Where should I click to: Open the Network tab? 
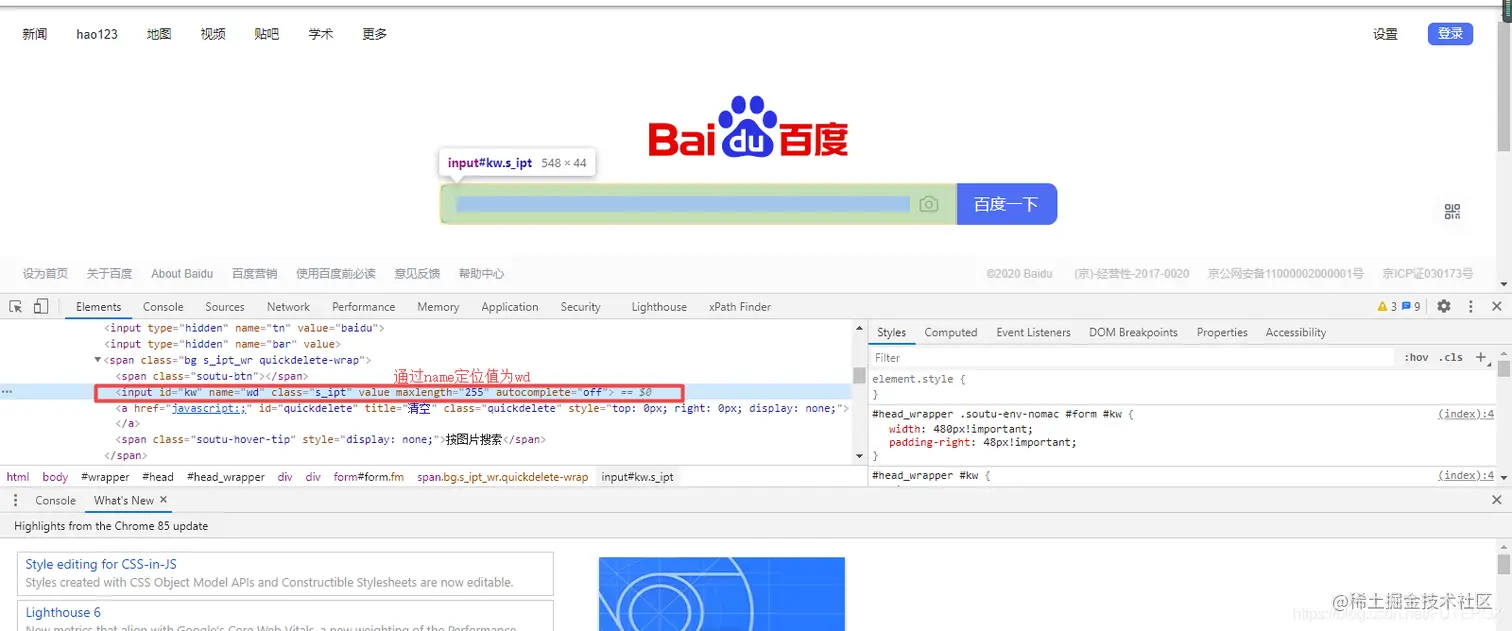288,307
